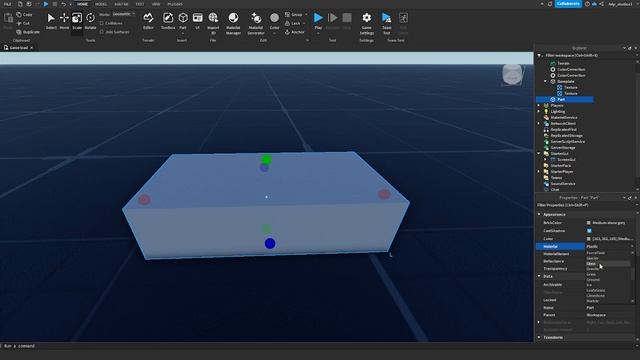Screen dimensions: 640x360
Task: Click the Undo arrow in the title bar
Action: [x=63, y=4]
